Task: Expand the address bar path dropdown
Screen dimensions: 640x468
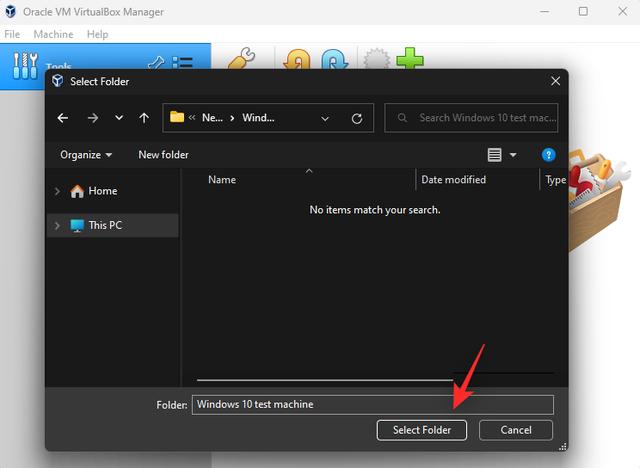Action: 325,118
